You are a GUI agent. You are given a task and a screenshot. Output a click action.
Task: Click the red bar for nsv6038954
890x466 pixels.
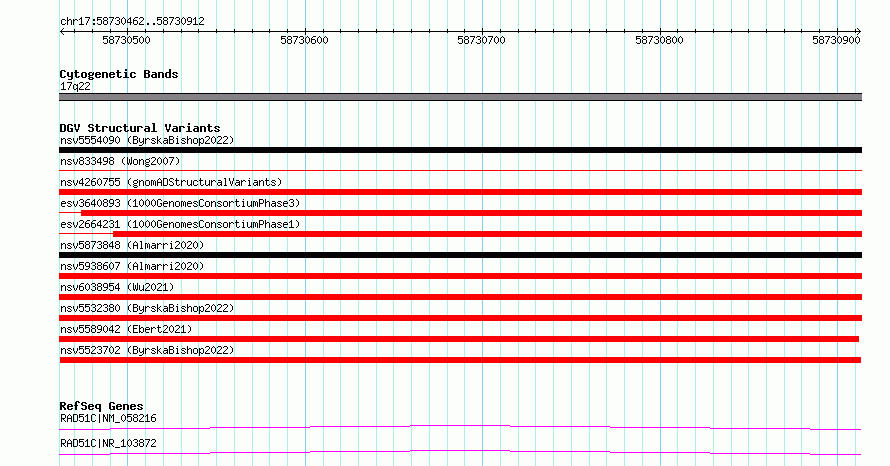[x=460, y=297]
